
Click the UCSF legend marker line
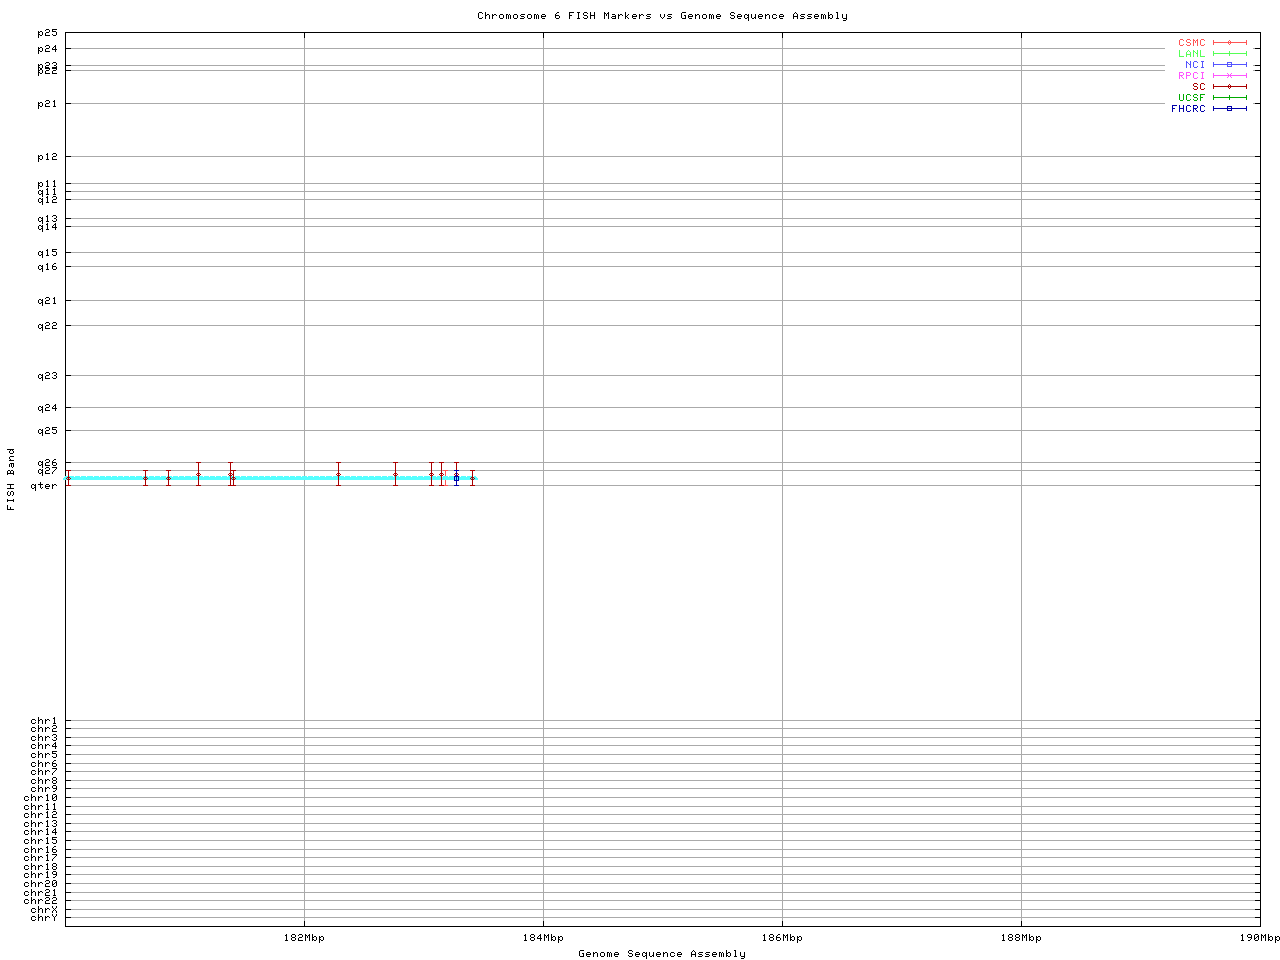pos(1229,98)
